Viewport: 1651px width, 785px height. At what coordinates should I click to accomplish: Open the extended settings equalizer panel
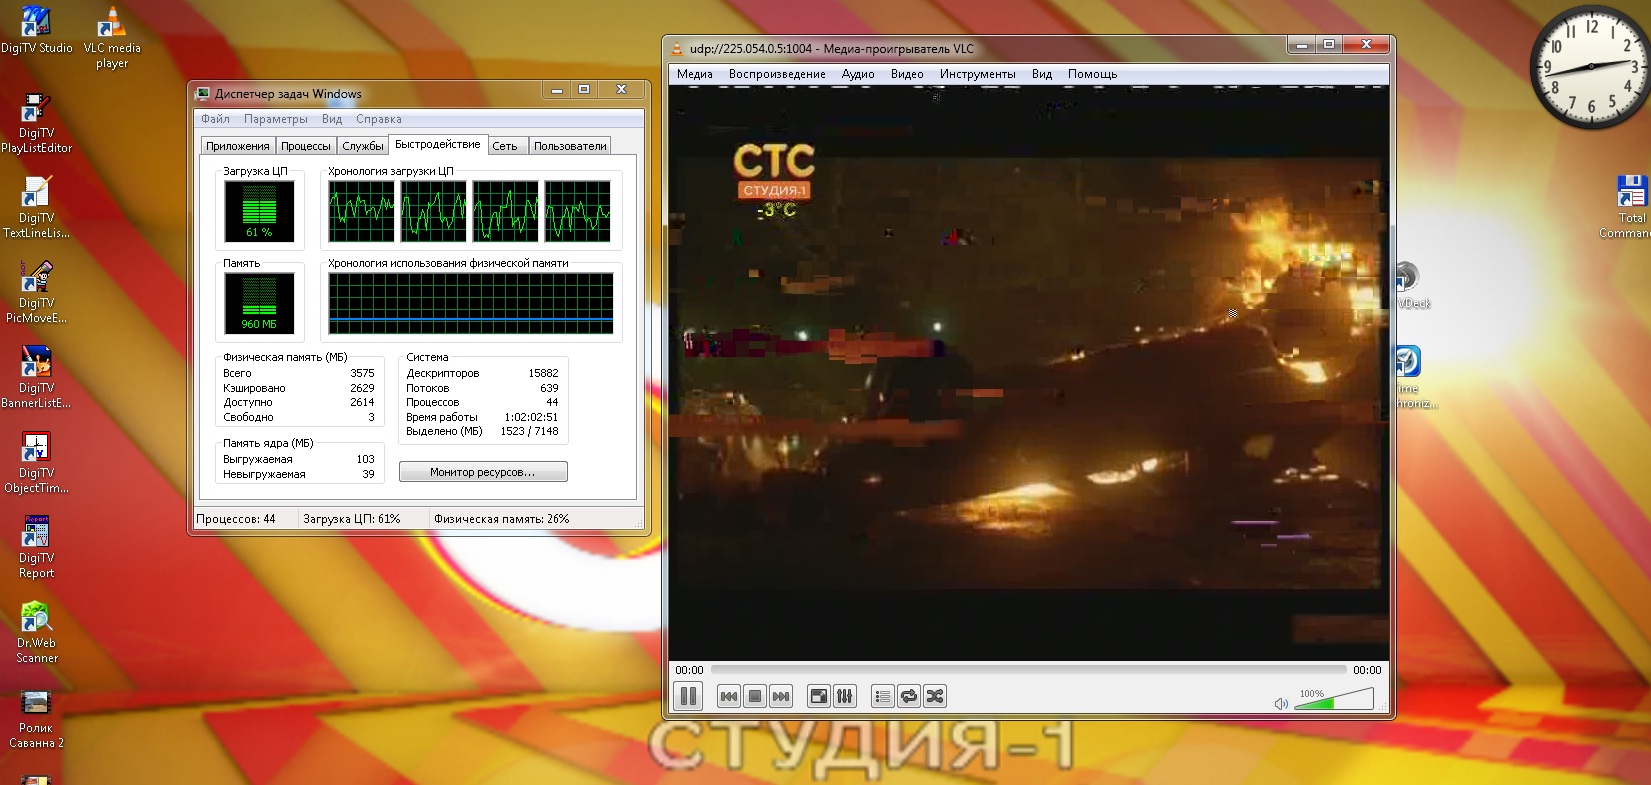point(844,696)
